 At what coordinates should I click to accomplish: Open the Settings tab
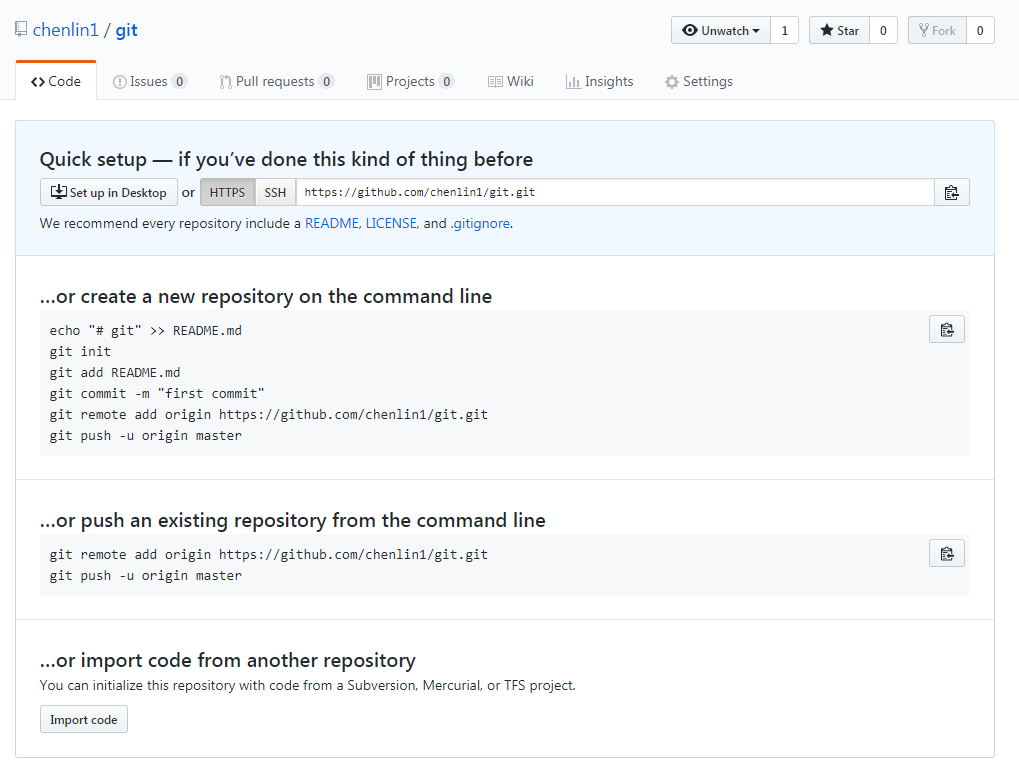coord(699,81)
